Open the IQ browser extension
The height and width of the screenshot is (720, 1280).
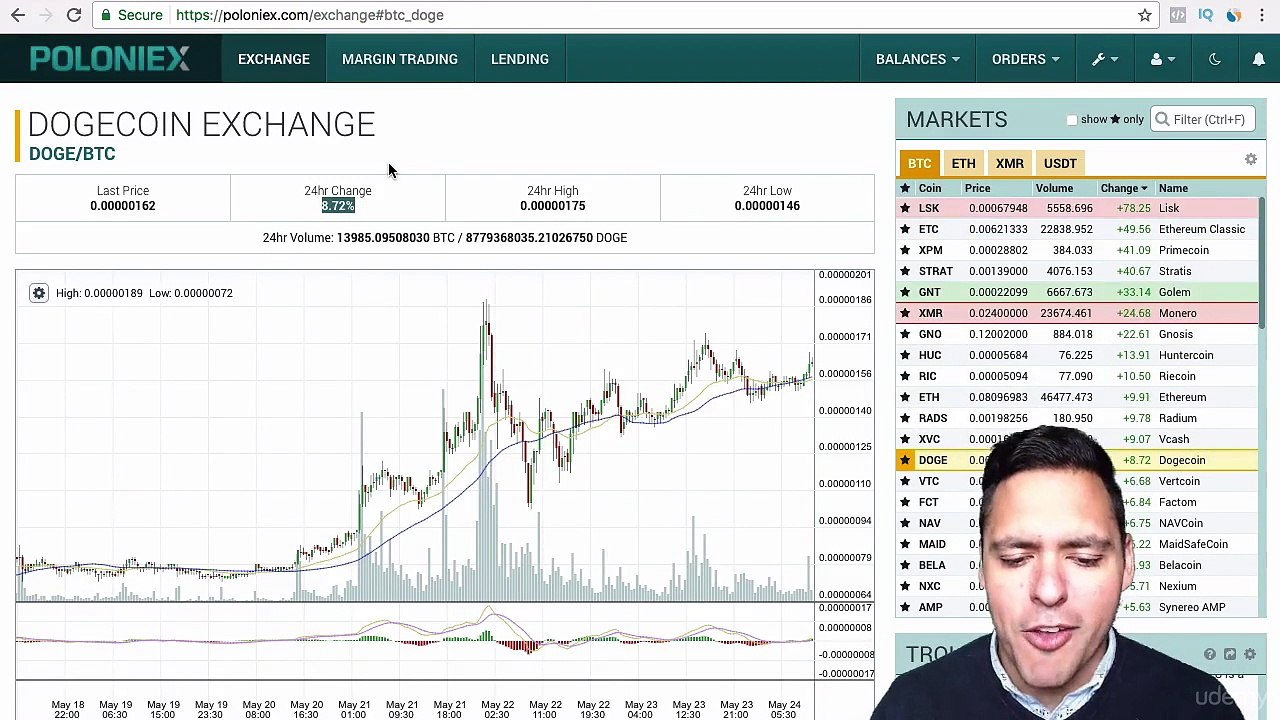1206,15
